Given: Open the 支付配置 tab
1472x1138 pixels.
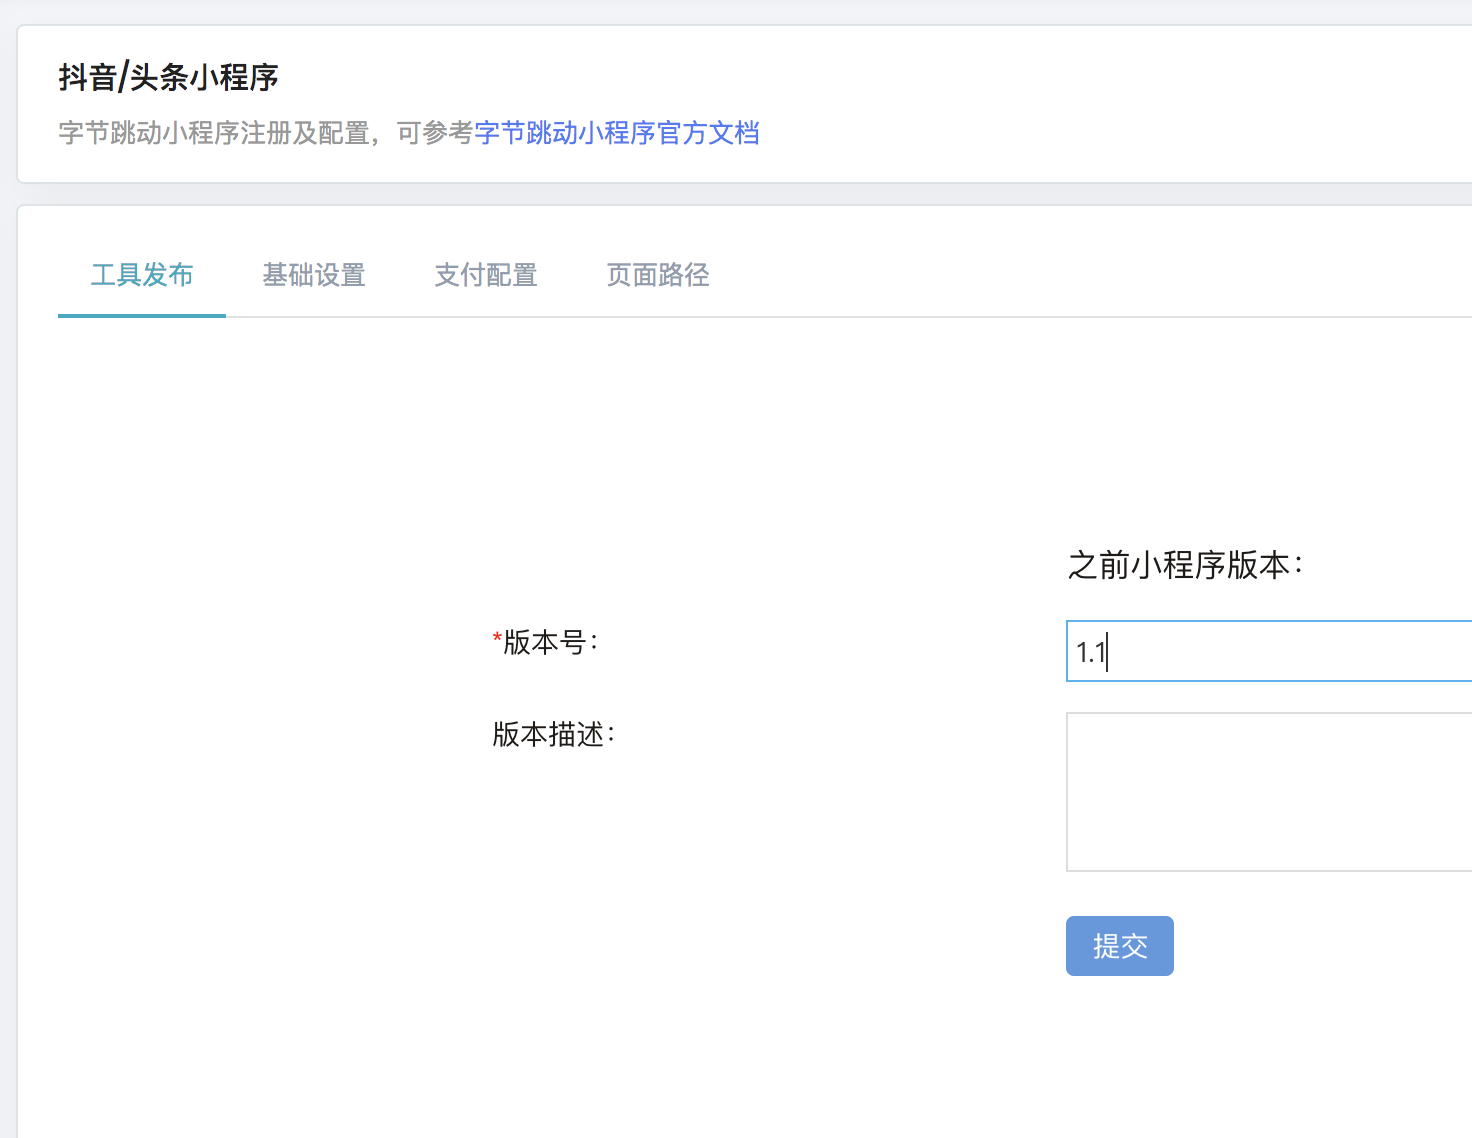Looking at the screenshot, I should point(486,275).
